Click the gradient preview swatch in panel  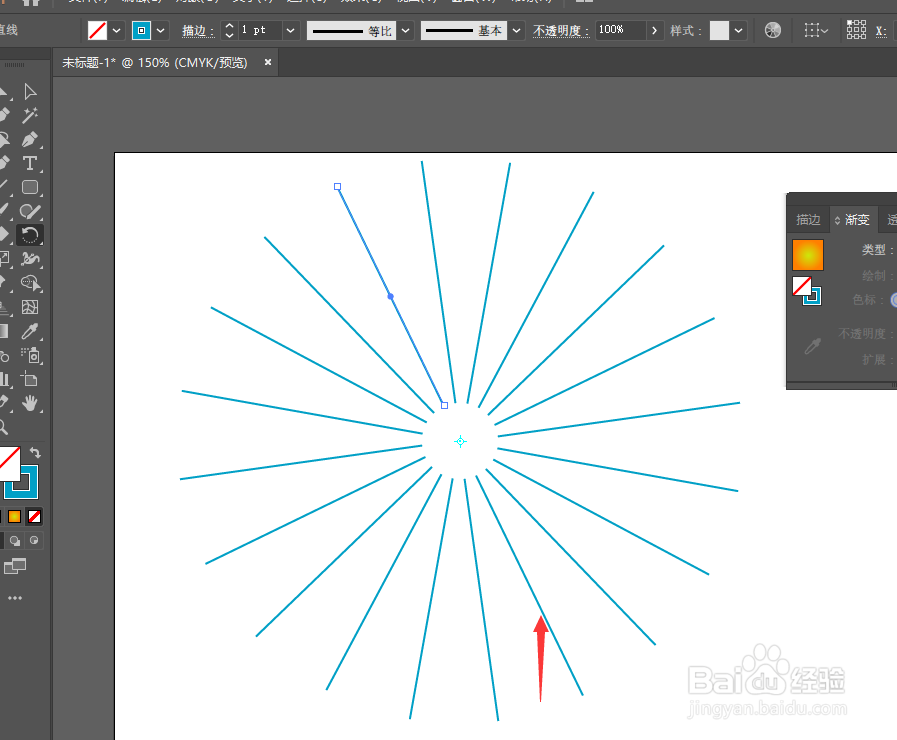pyautogui.click(x=808, y=254)
